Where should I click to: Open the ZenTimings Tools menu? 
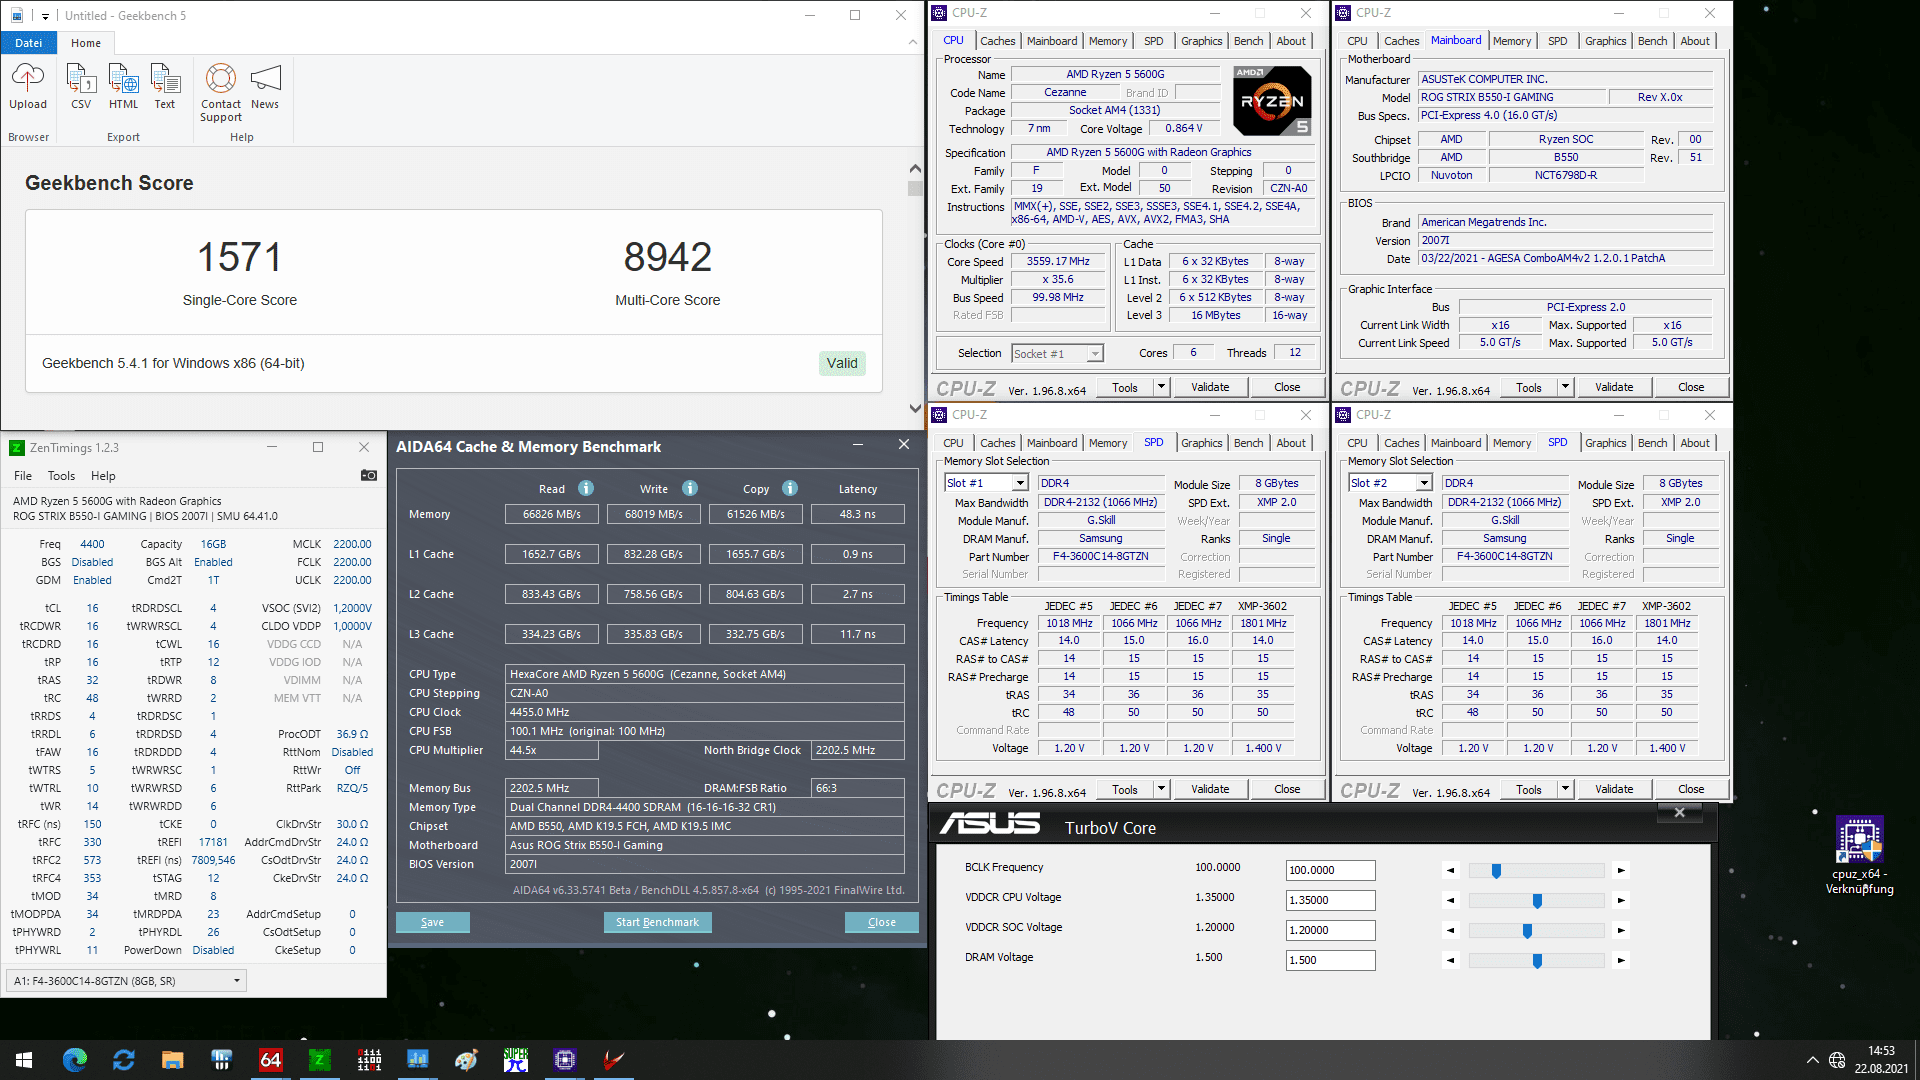[x=61, y=476]
